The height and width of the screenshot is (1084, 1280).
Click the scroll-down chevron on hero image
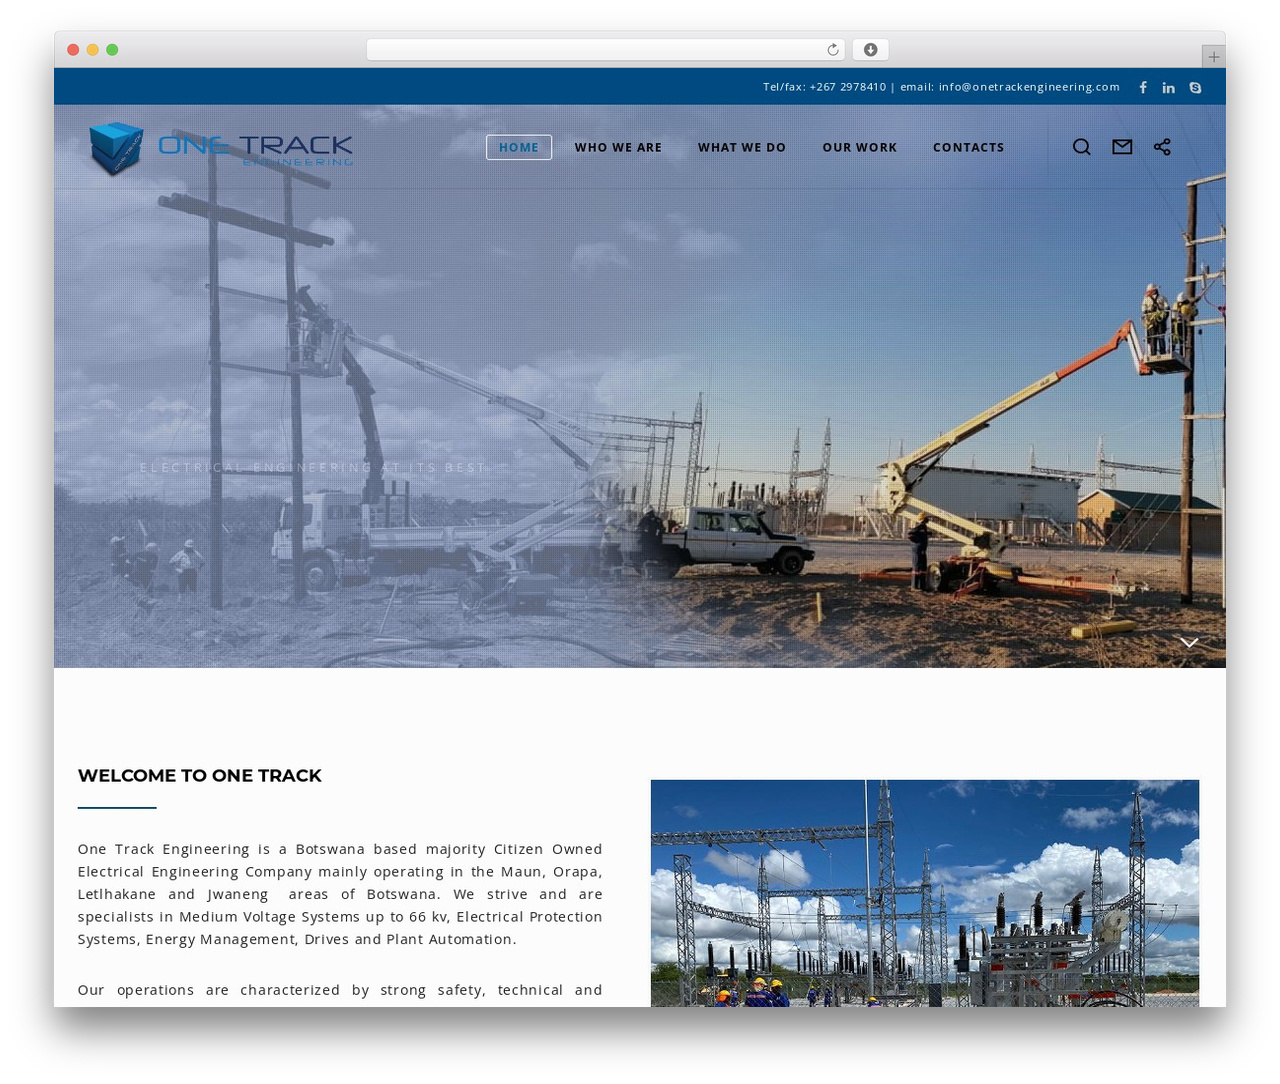(1189, 642)
